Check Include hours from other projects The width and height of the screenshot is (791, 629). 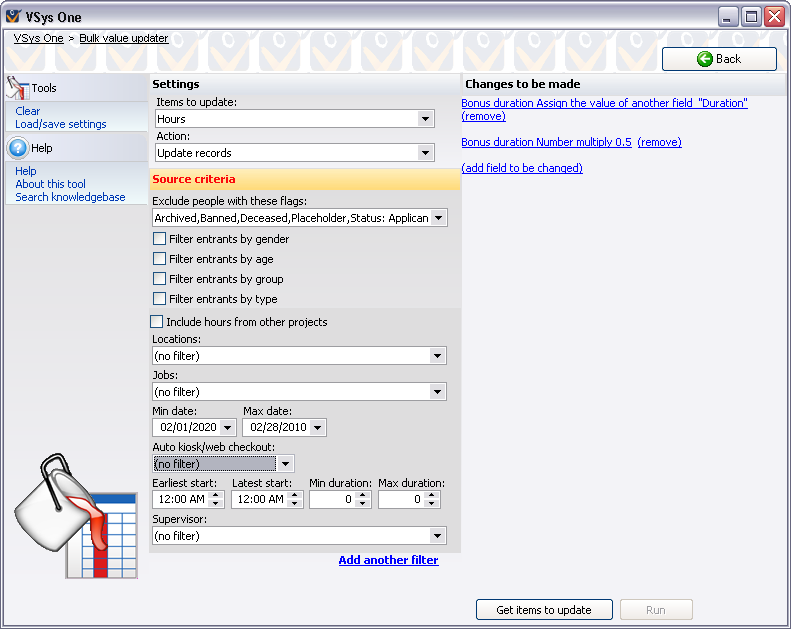[156, 322]
